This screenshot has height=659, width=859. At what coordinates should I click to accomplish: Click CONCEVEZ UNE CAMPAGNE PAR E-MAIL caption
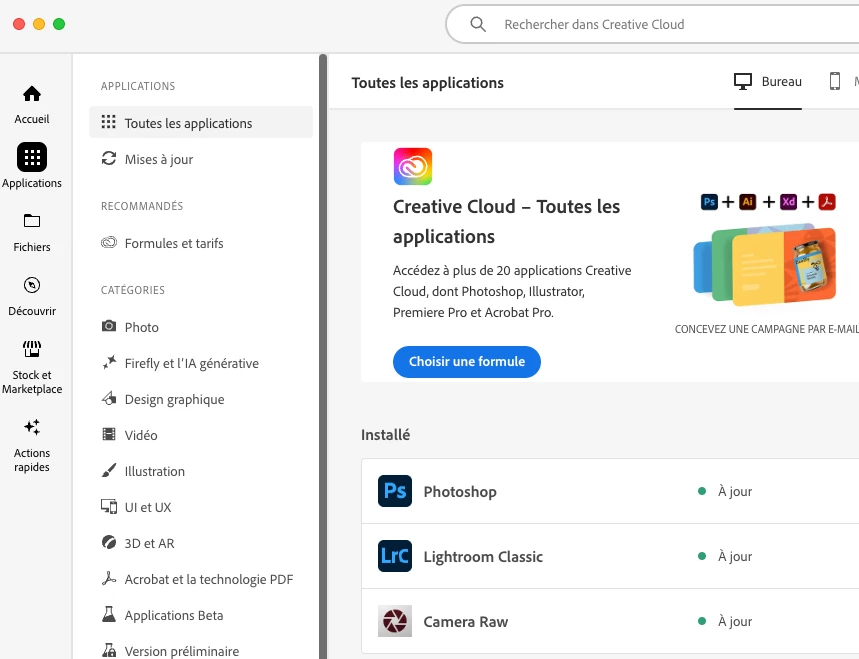[766, 329]
